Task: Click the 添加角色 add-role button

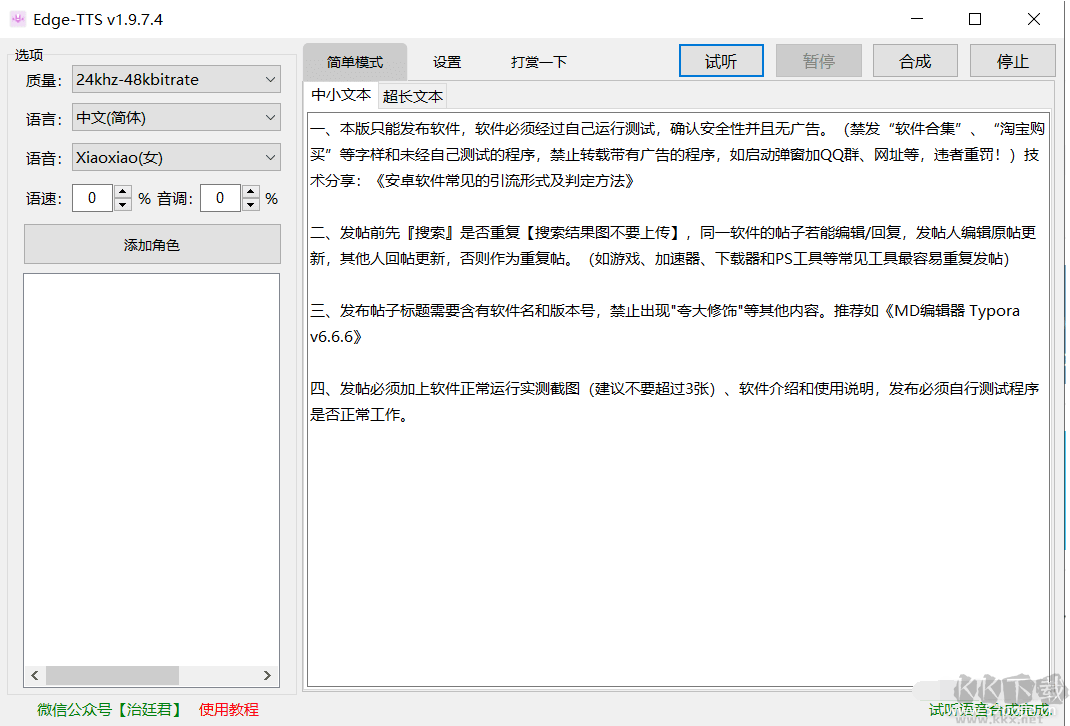Action: click(x=151, y=244)
